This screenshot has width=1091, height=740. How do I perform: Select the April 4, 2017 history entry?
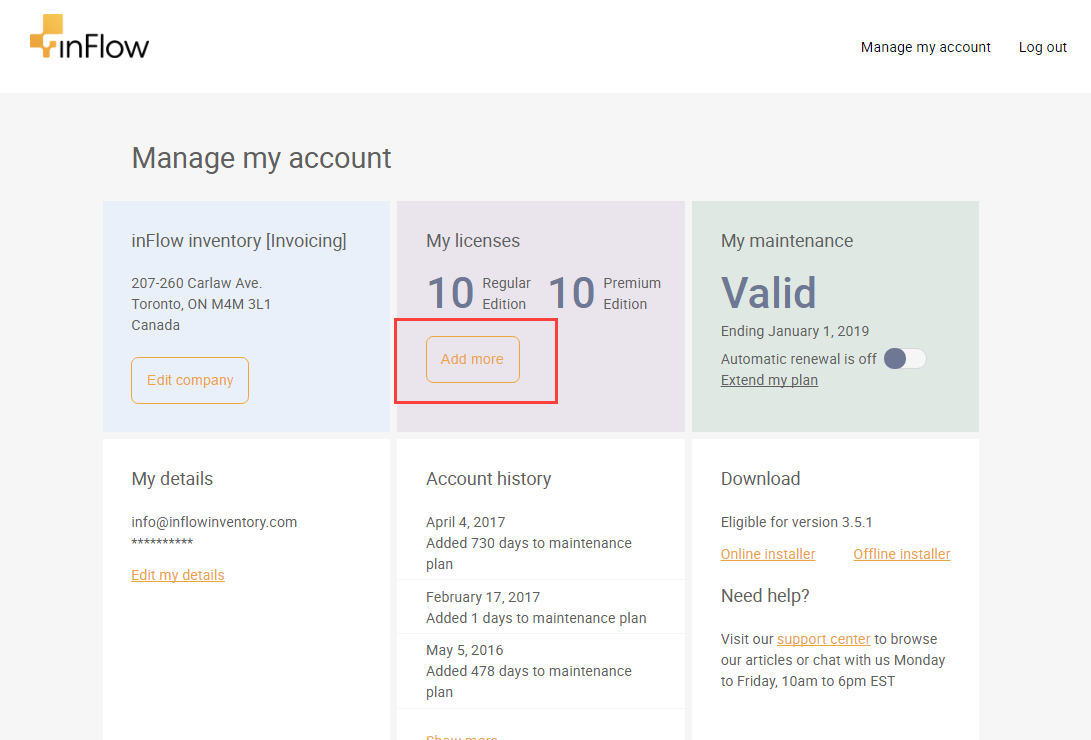point(529,543)
